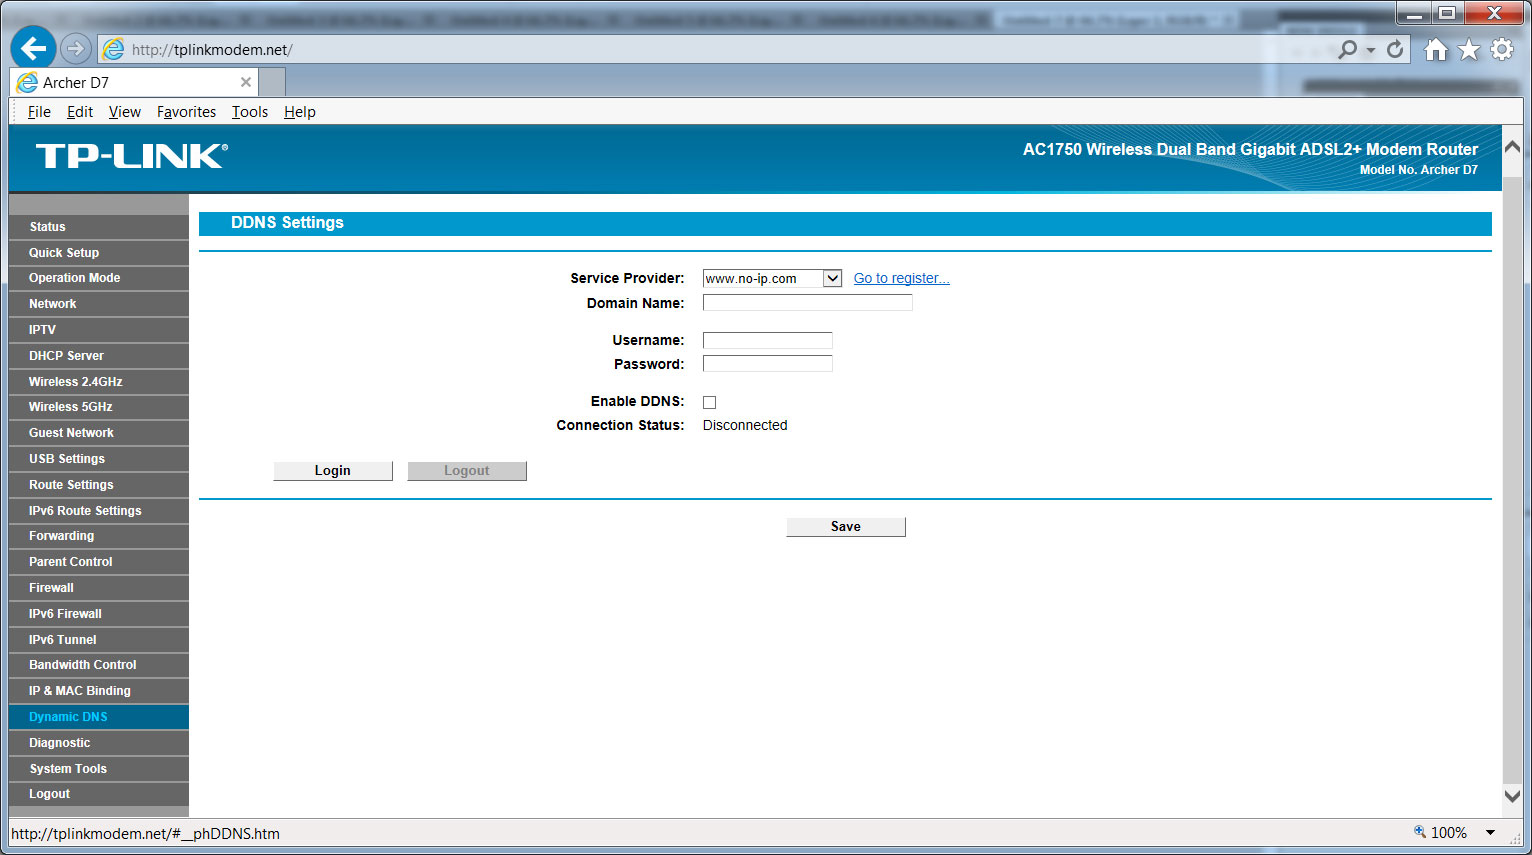Open Status in the sidebar
The width and height of the screenshot is (1532, 855).
(x=98, y=227)
